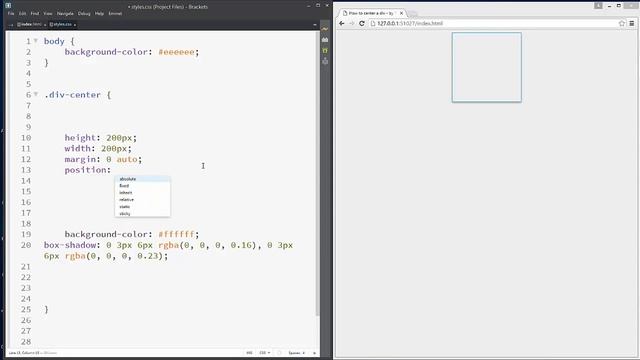Open the Debug menu in Brackets
The width and height of the screenshot is (640, 360).
click(84, 13)
